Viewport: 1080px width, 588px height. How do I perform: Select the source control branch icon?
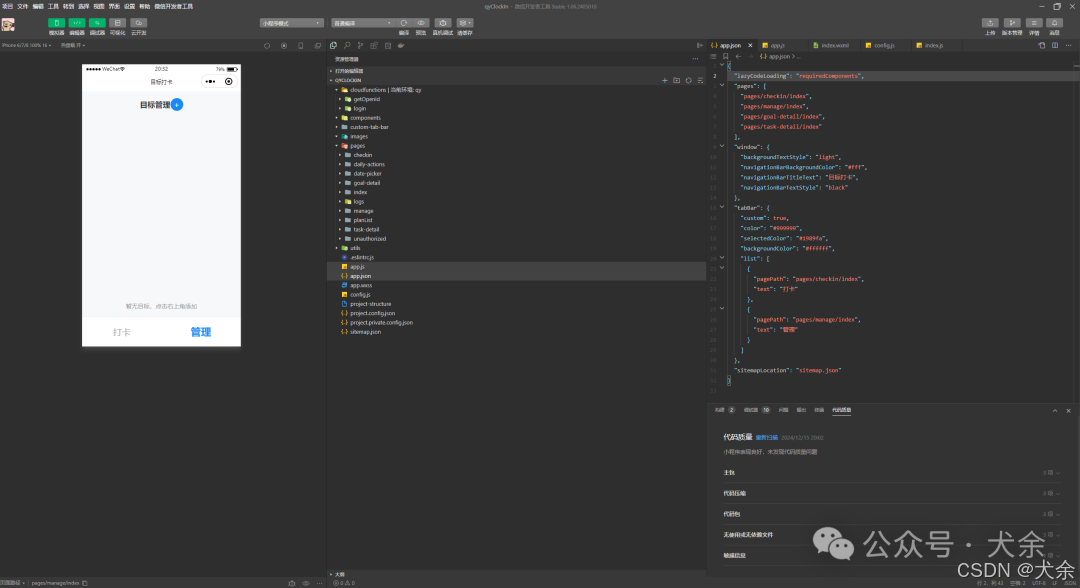click(x=360, y=45)
